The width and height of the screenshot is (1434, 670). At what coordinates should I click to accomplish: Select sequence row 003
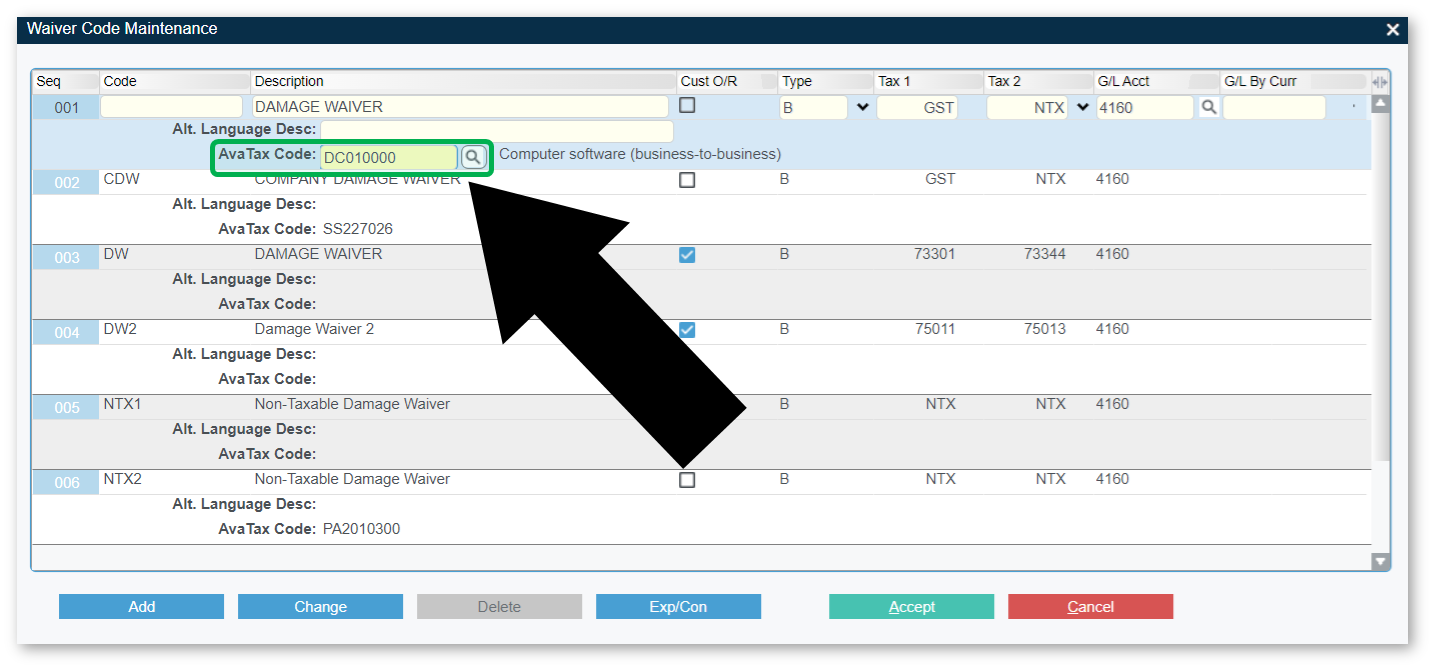coord(66,258)
